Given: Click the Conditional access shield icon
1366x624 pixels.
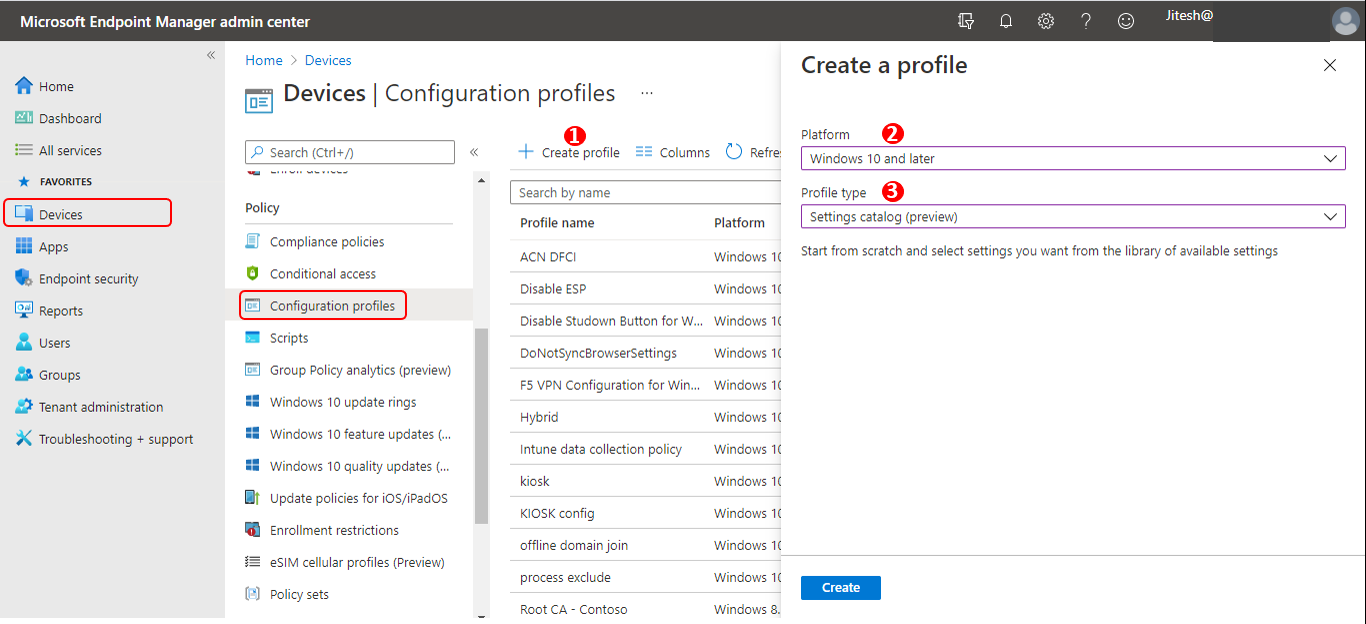Looking at the screenshot, I should tap(252, 273).
